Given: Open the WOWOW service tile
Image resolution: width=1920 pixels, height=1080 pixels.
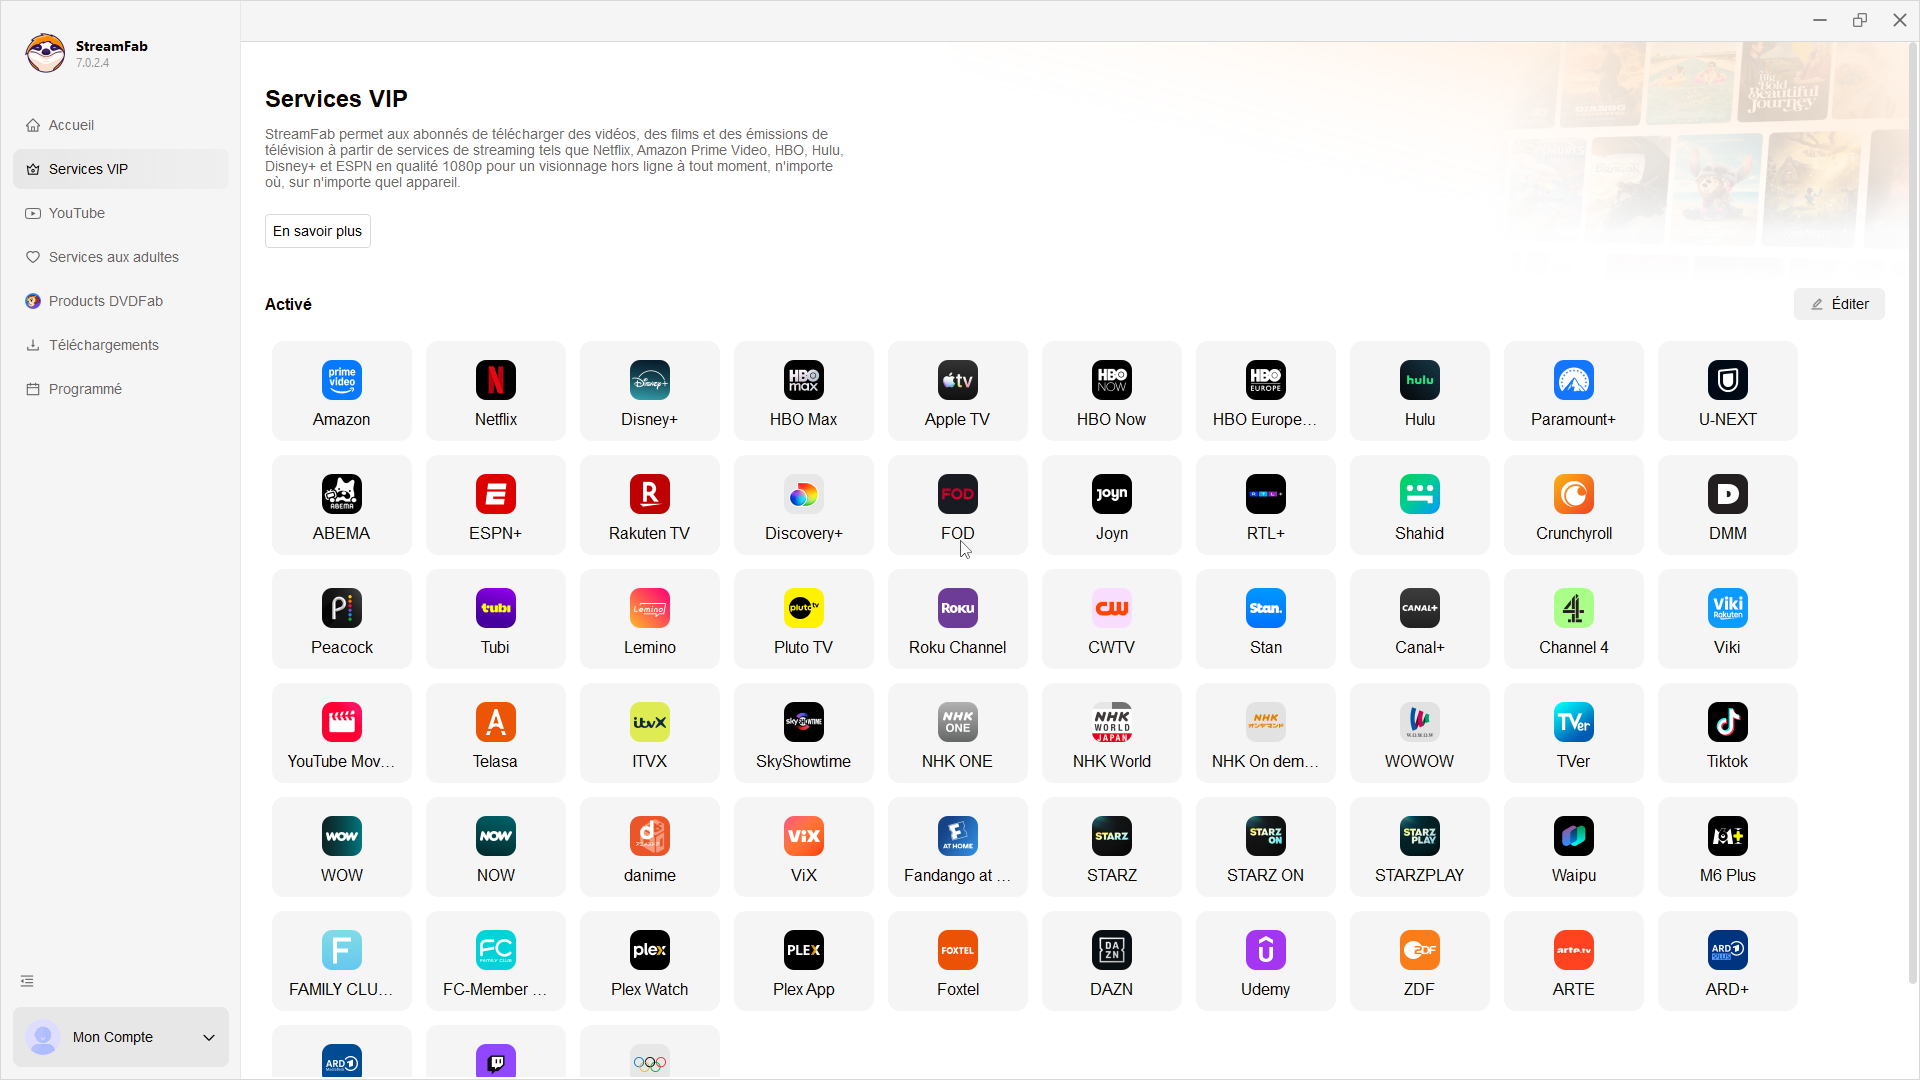Looking at the screenshot, I should [1420, 733].
